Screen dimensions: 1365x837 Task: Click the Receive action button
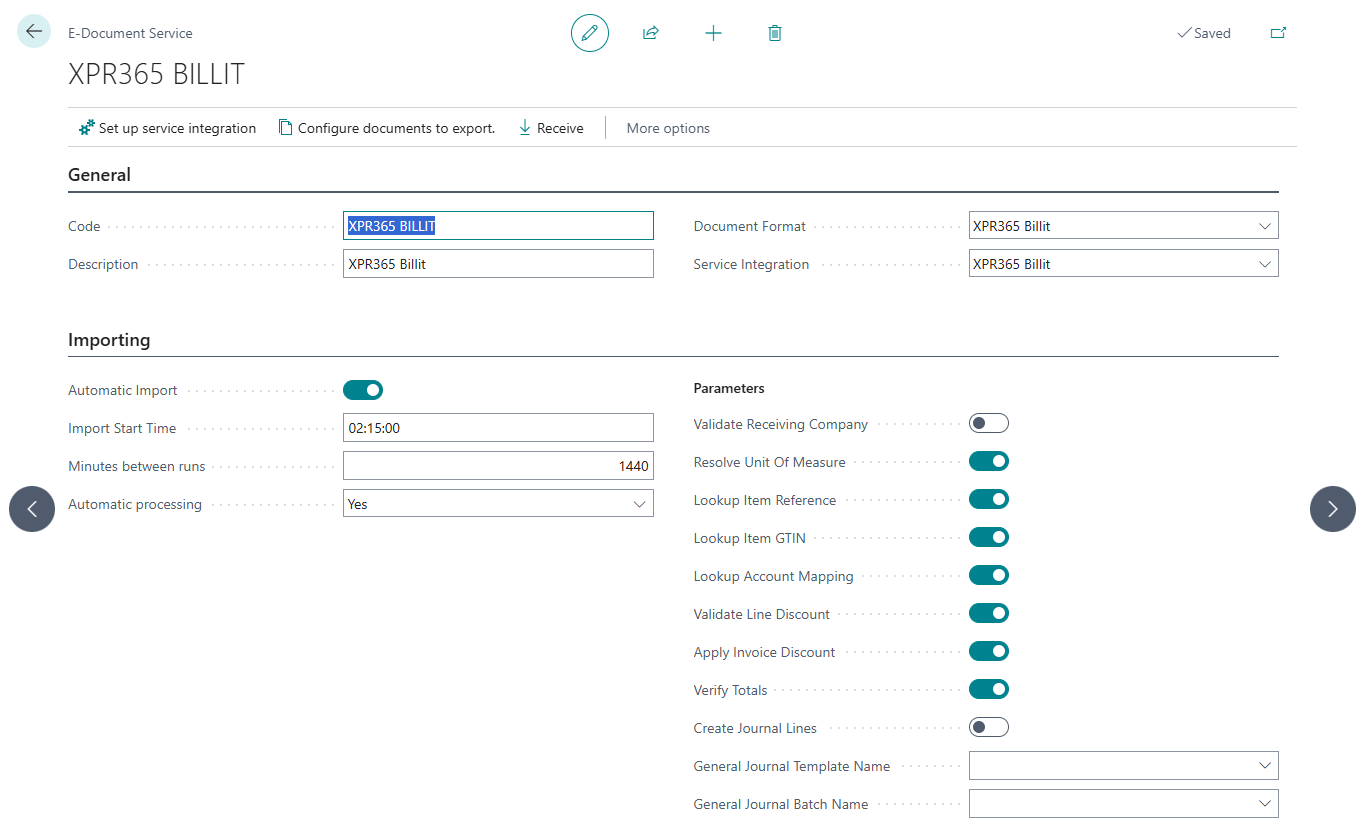[x=551, y=128]
